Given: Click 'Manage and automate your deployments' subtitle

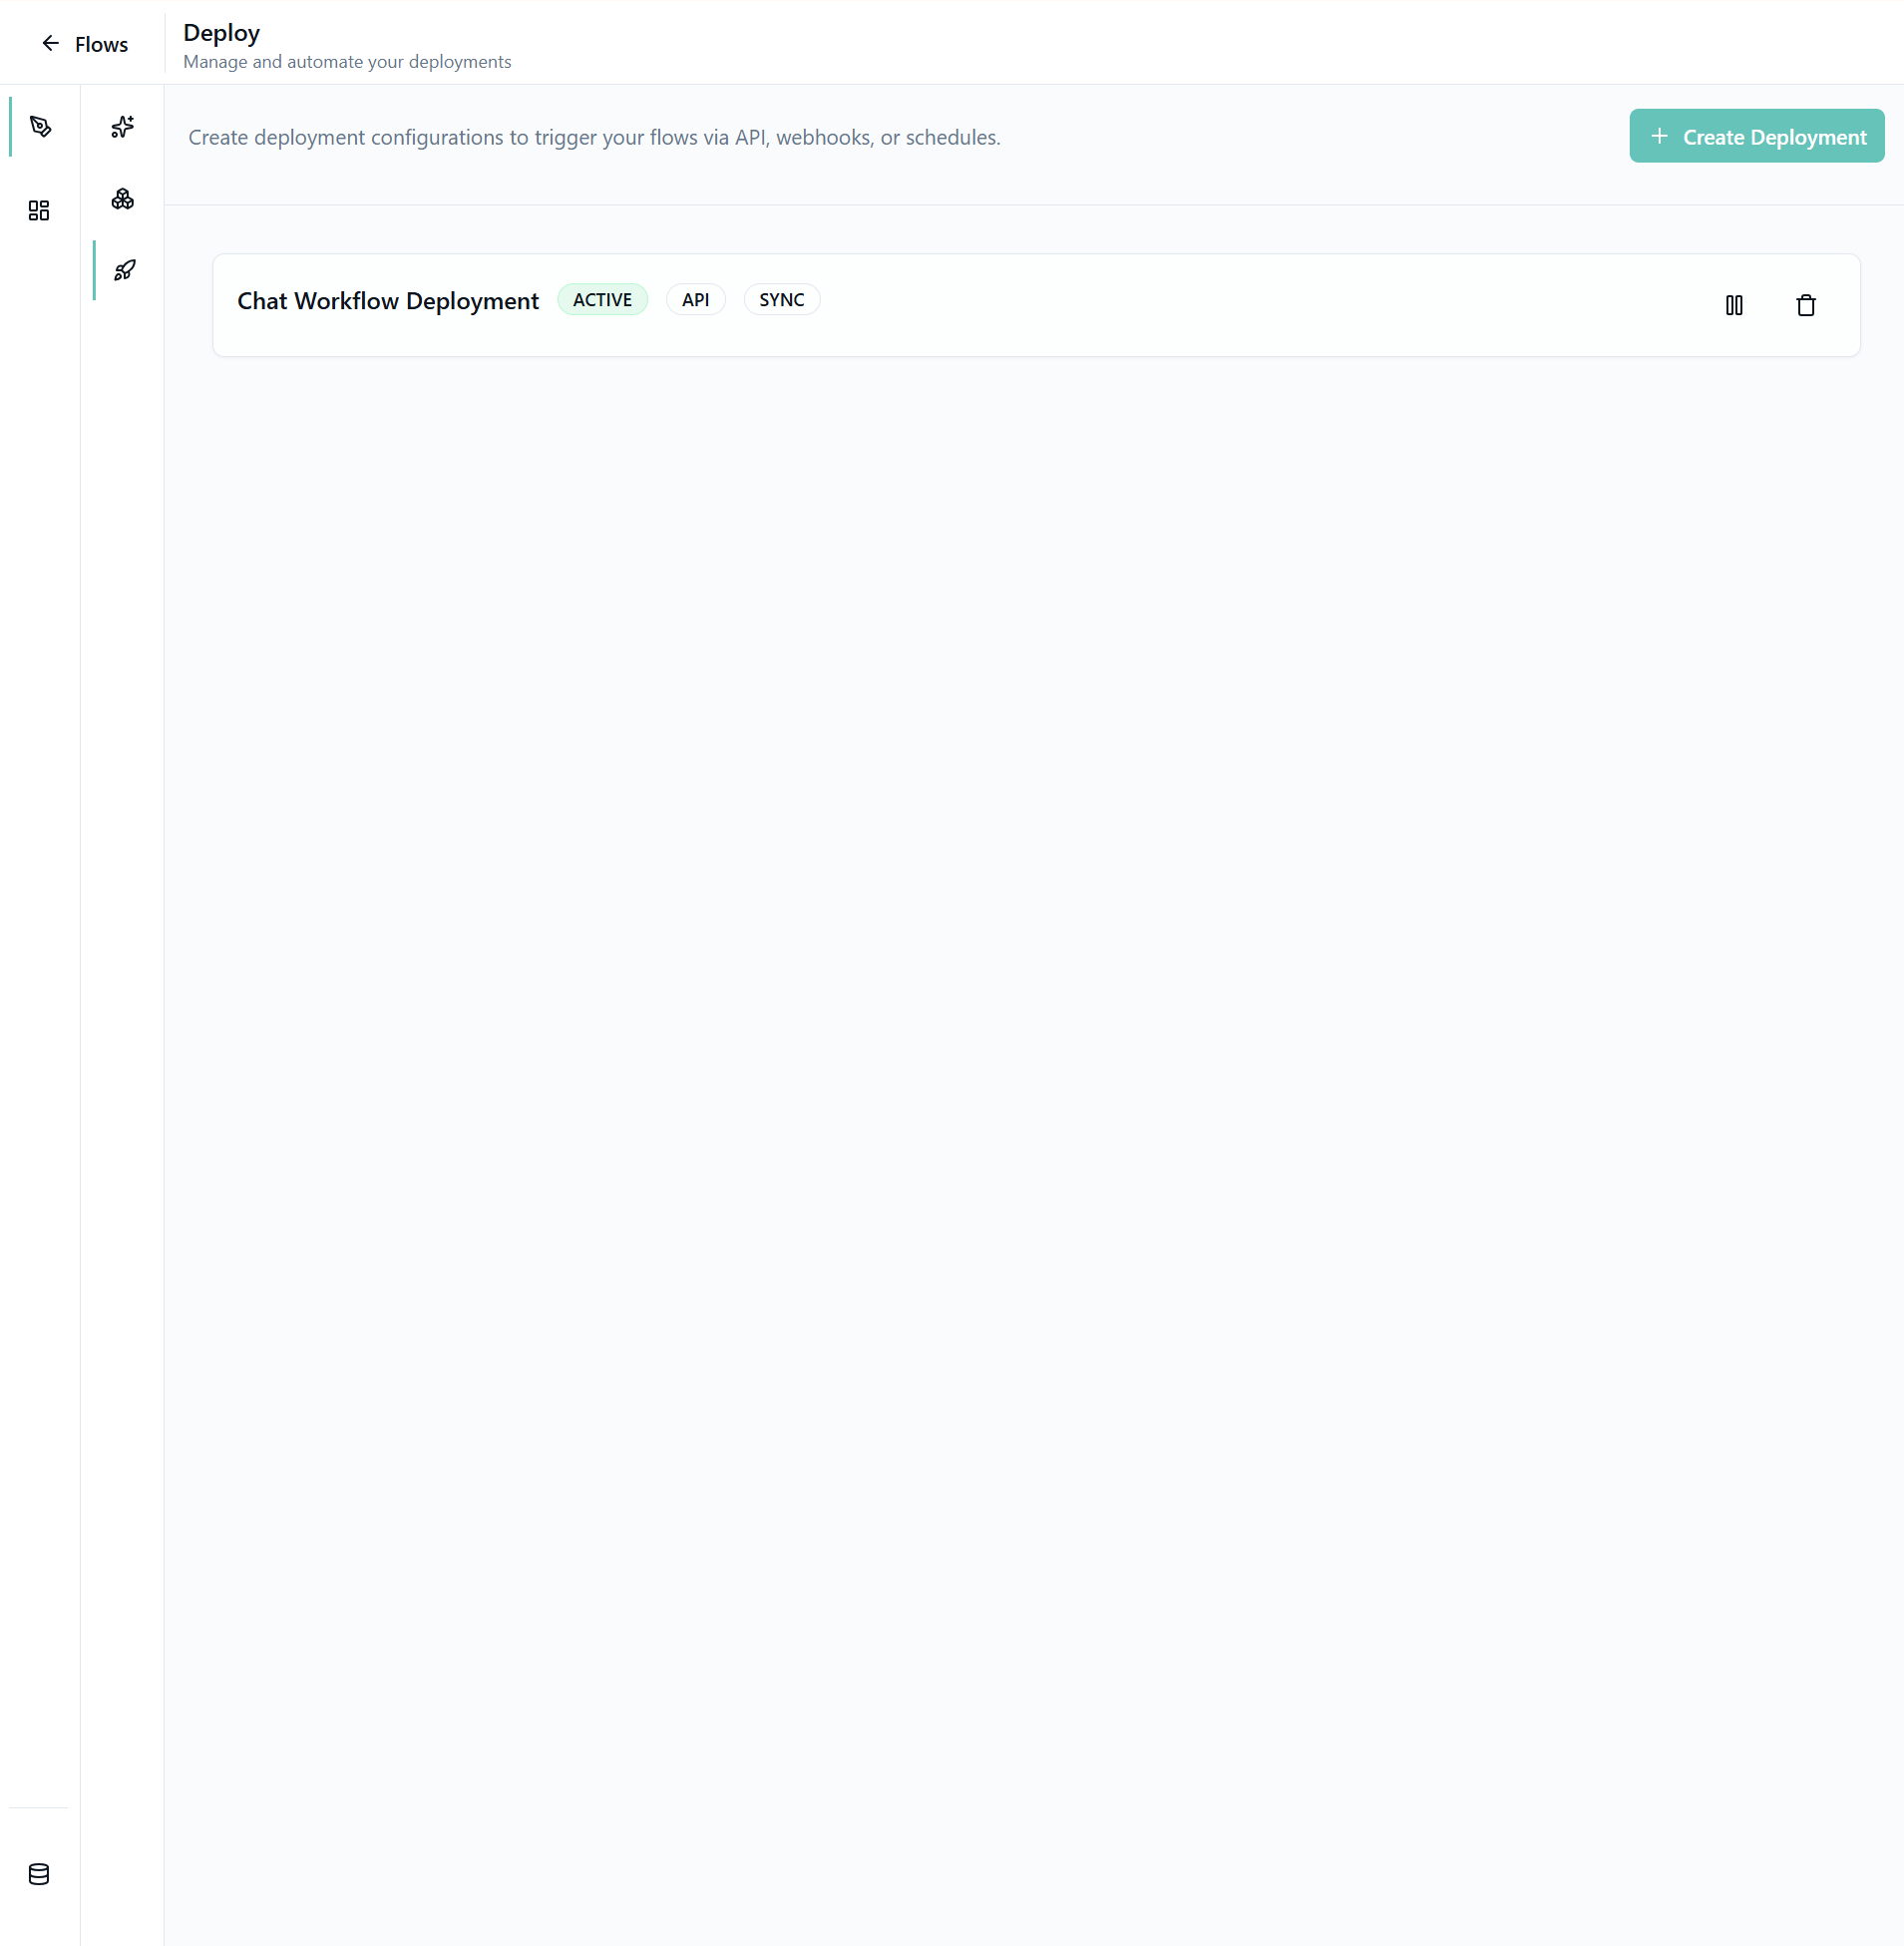Looking at the screenshot, I should tap(347, 62).
